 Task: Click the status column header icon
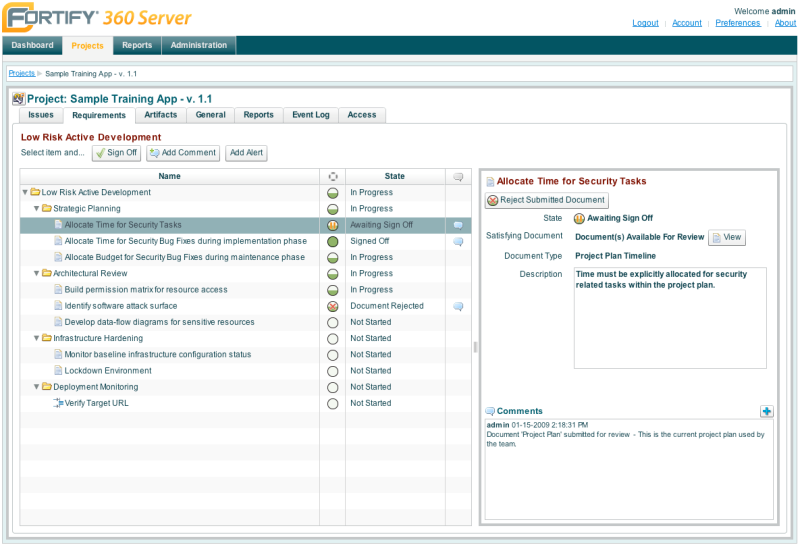point(332,176)
